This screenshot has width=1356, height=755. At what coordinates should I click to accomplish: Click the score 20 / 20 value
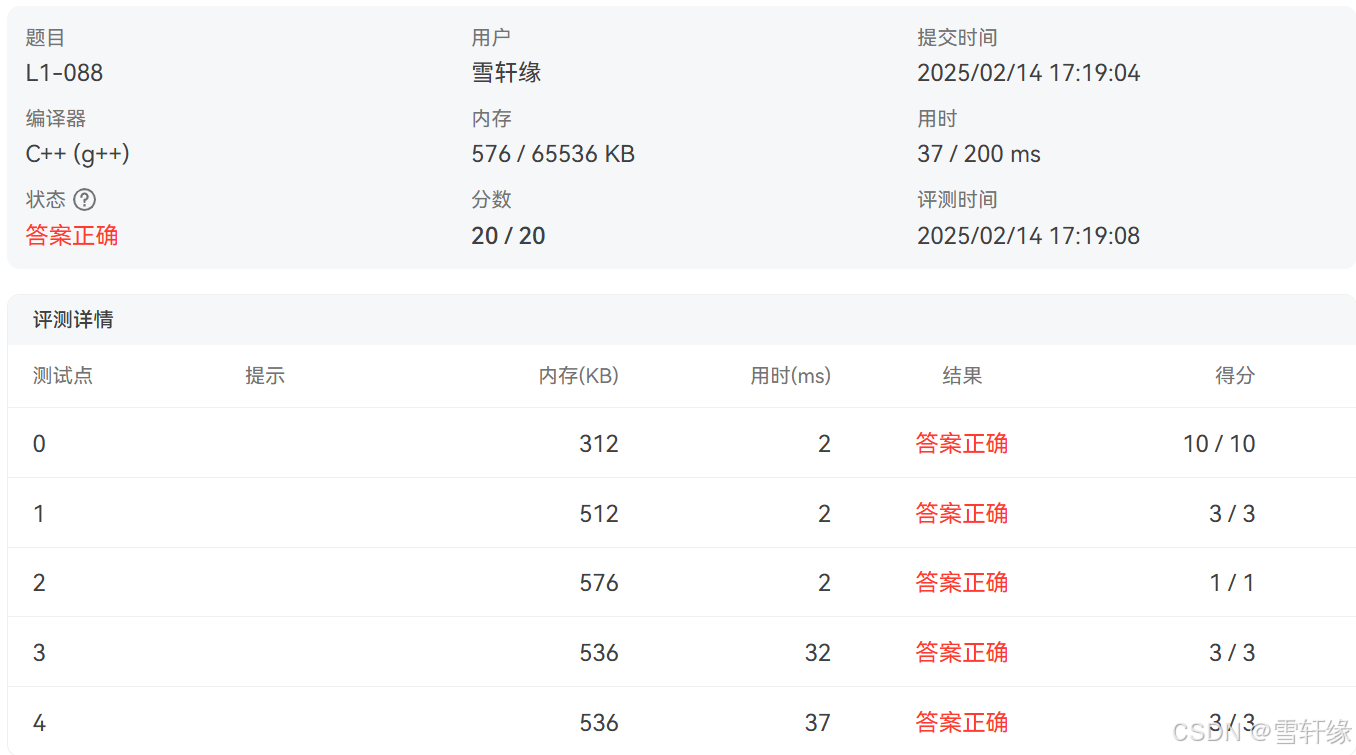pos(508,235)
